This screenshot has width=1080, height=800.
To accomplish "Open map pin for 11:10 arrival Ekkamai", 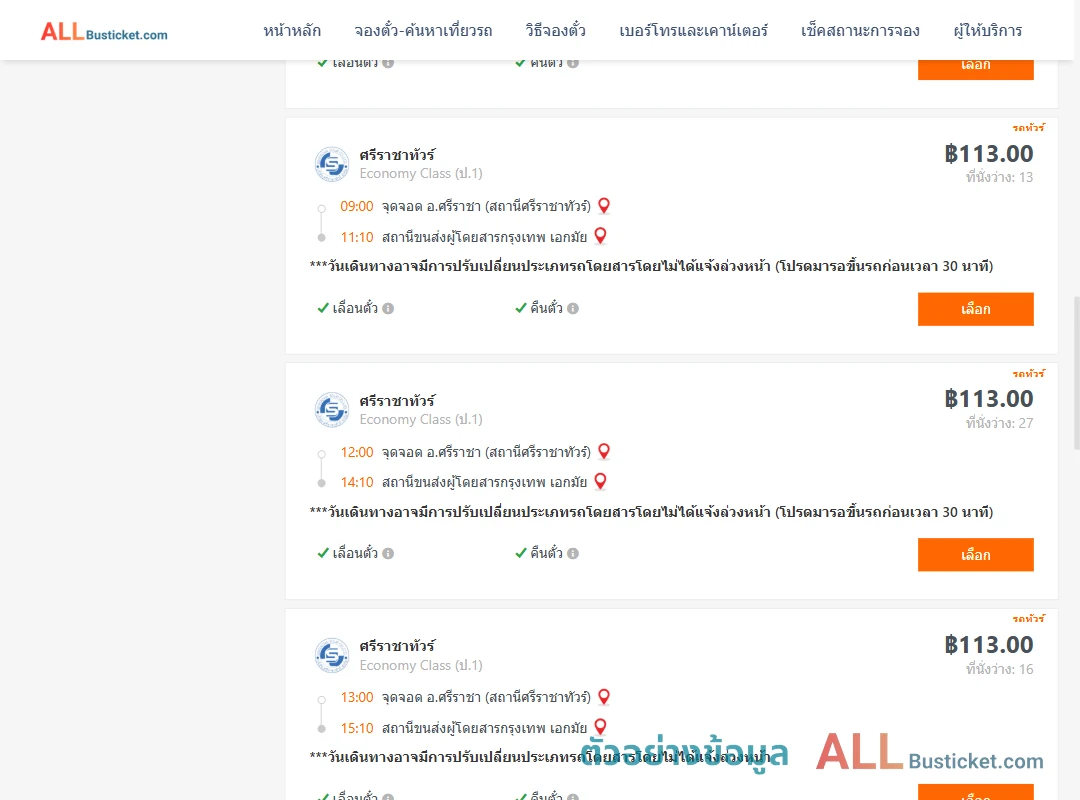I will point(601,236).
